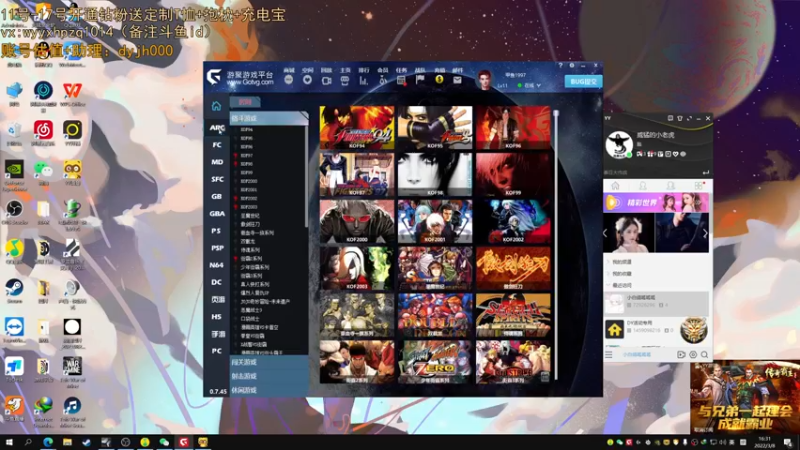
Task: Switch to the MD platform tab
Action: point(217,162)
